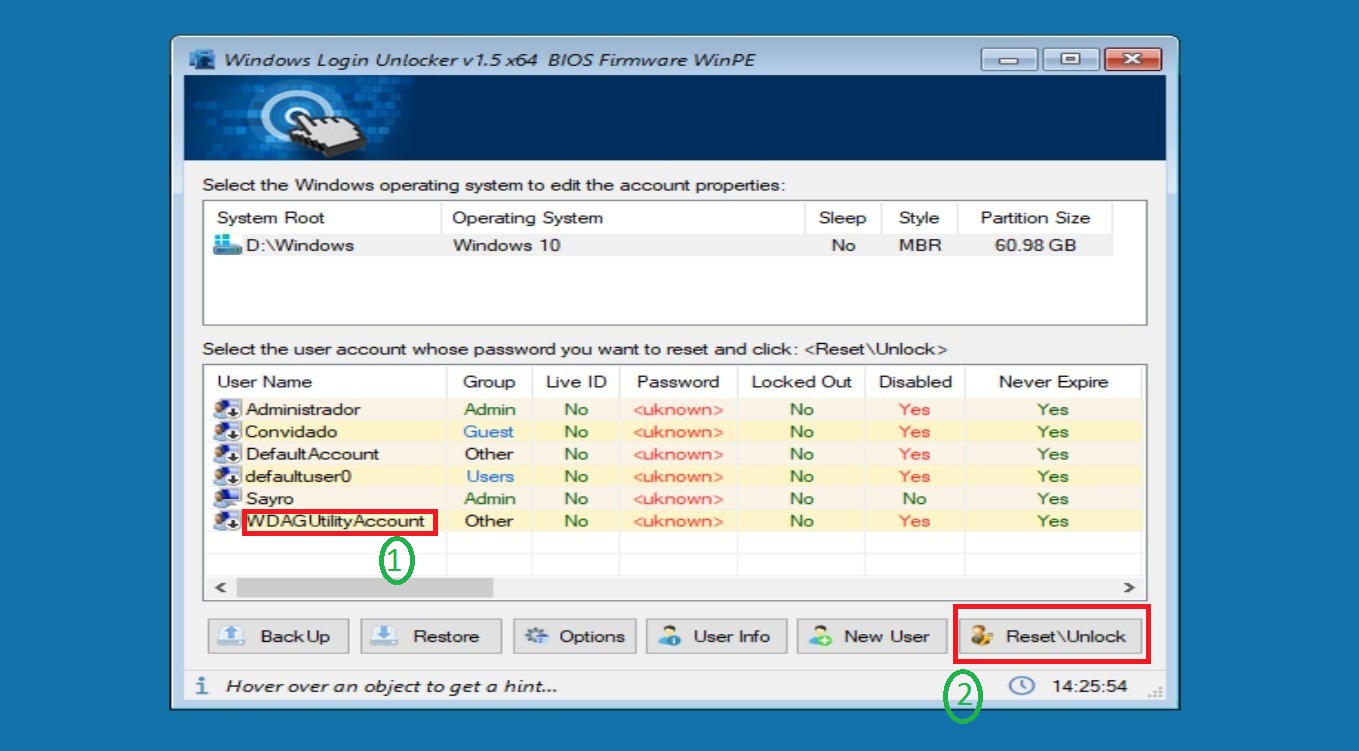Click the key icon on Reset\Unlock
Screen dimensions: 1359x751
(x=983, y=635)
